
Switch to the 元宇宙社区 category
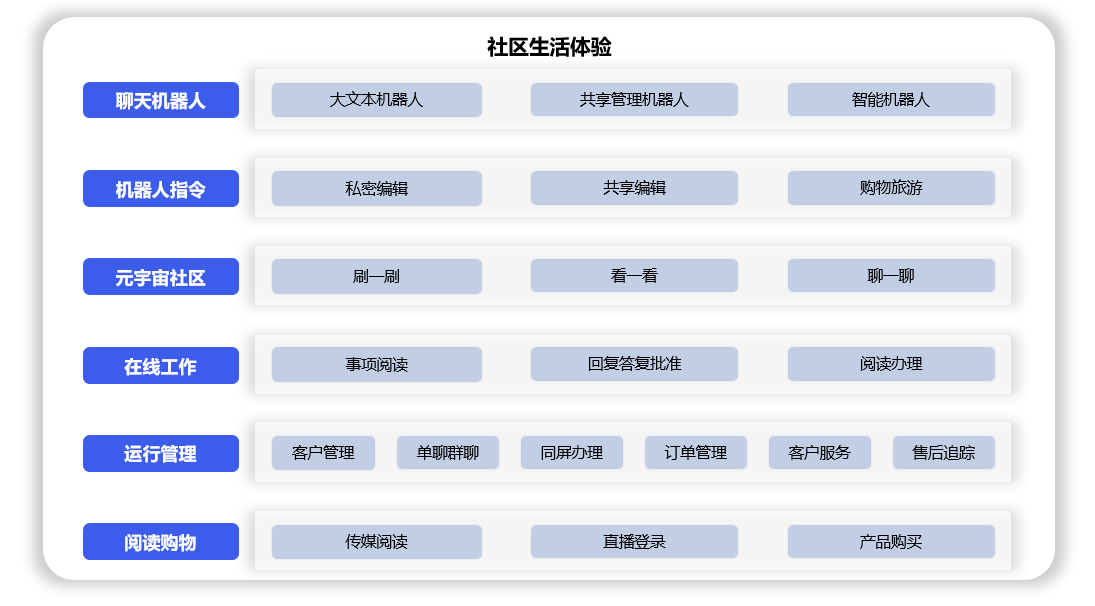[160, 277]
